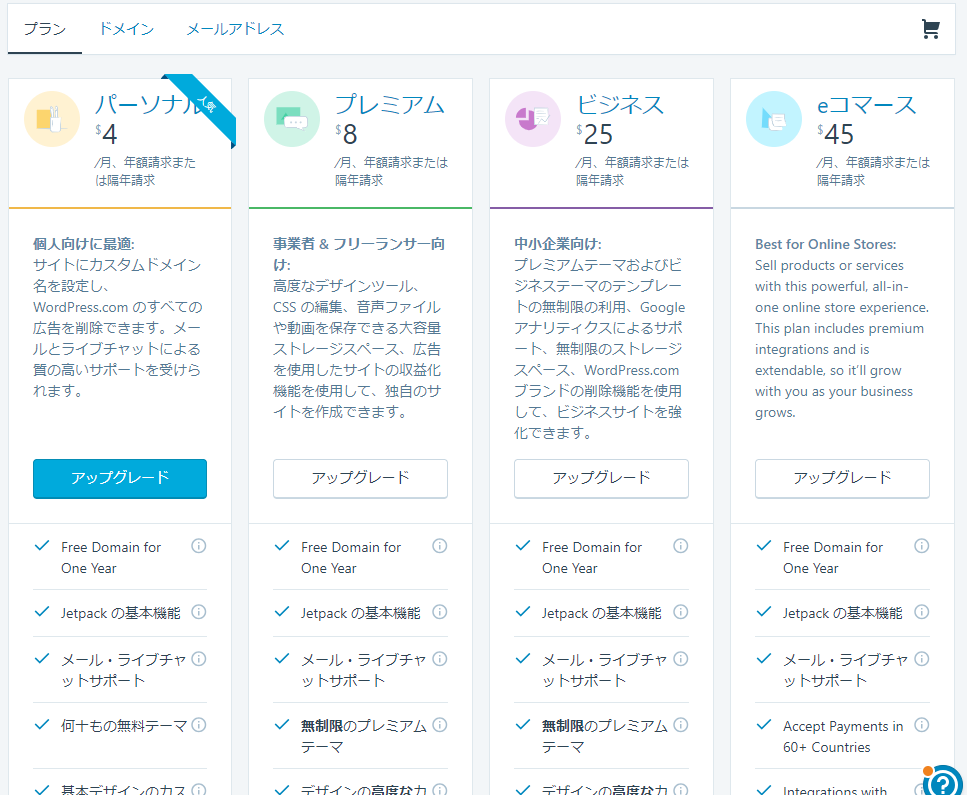Viewport: 967px width, 795px height.
Task: Click Jetpack の基本機能 text in パーソナル plan
Action: [121, 613]
